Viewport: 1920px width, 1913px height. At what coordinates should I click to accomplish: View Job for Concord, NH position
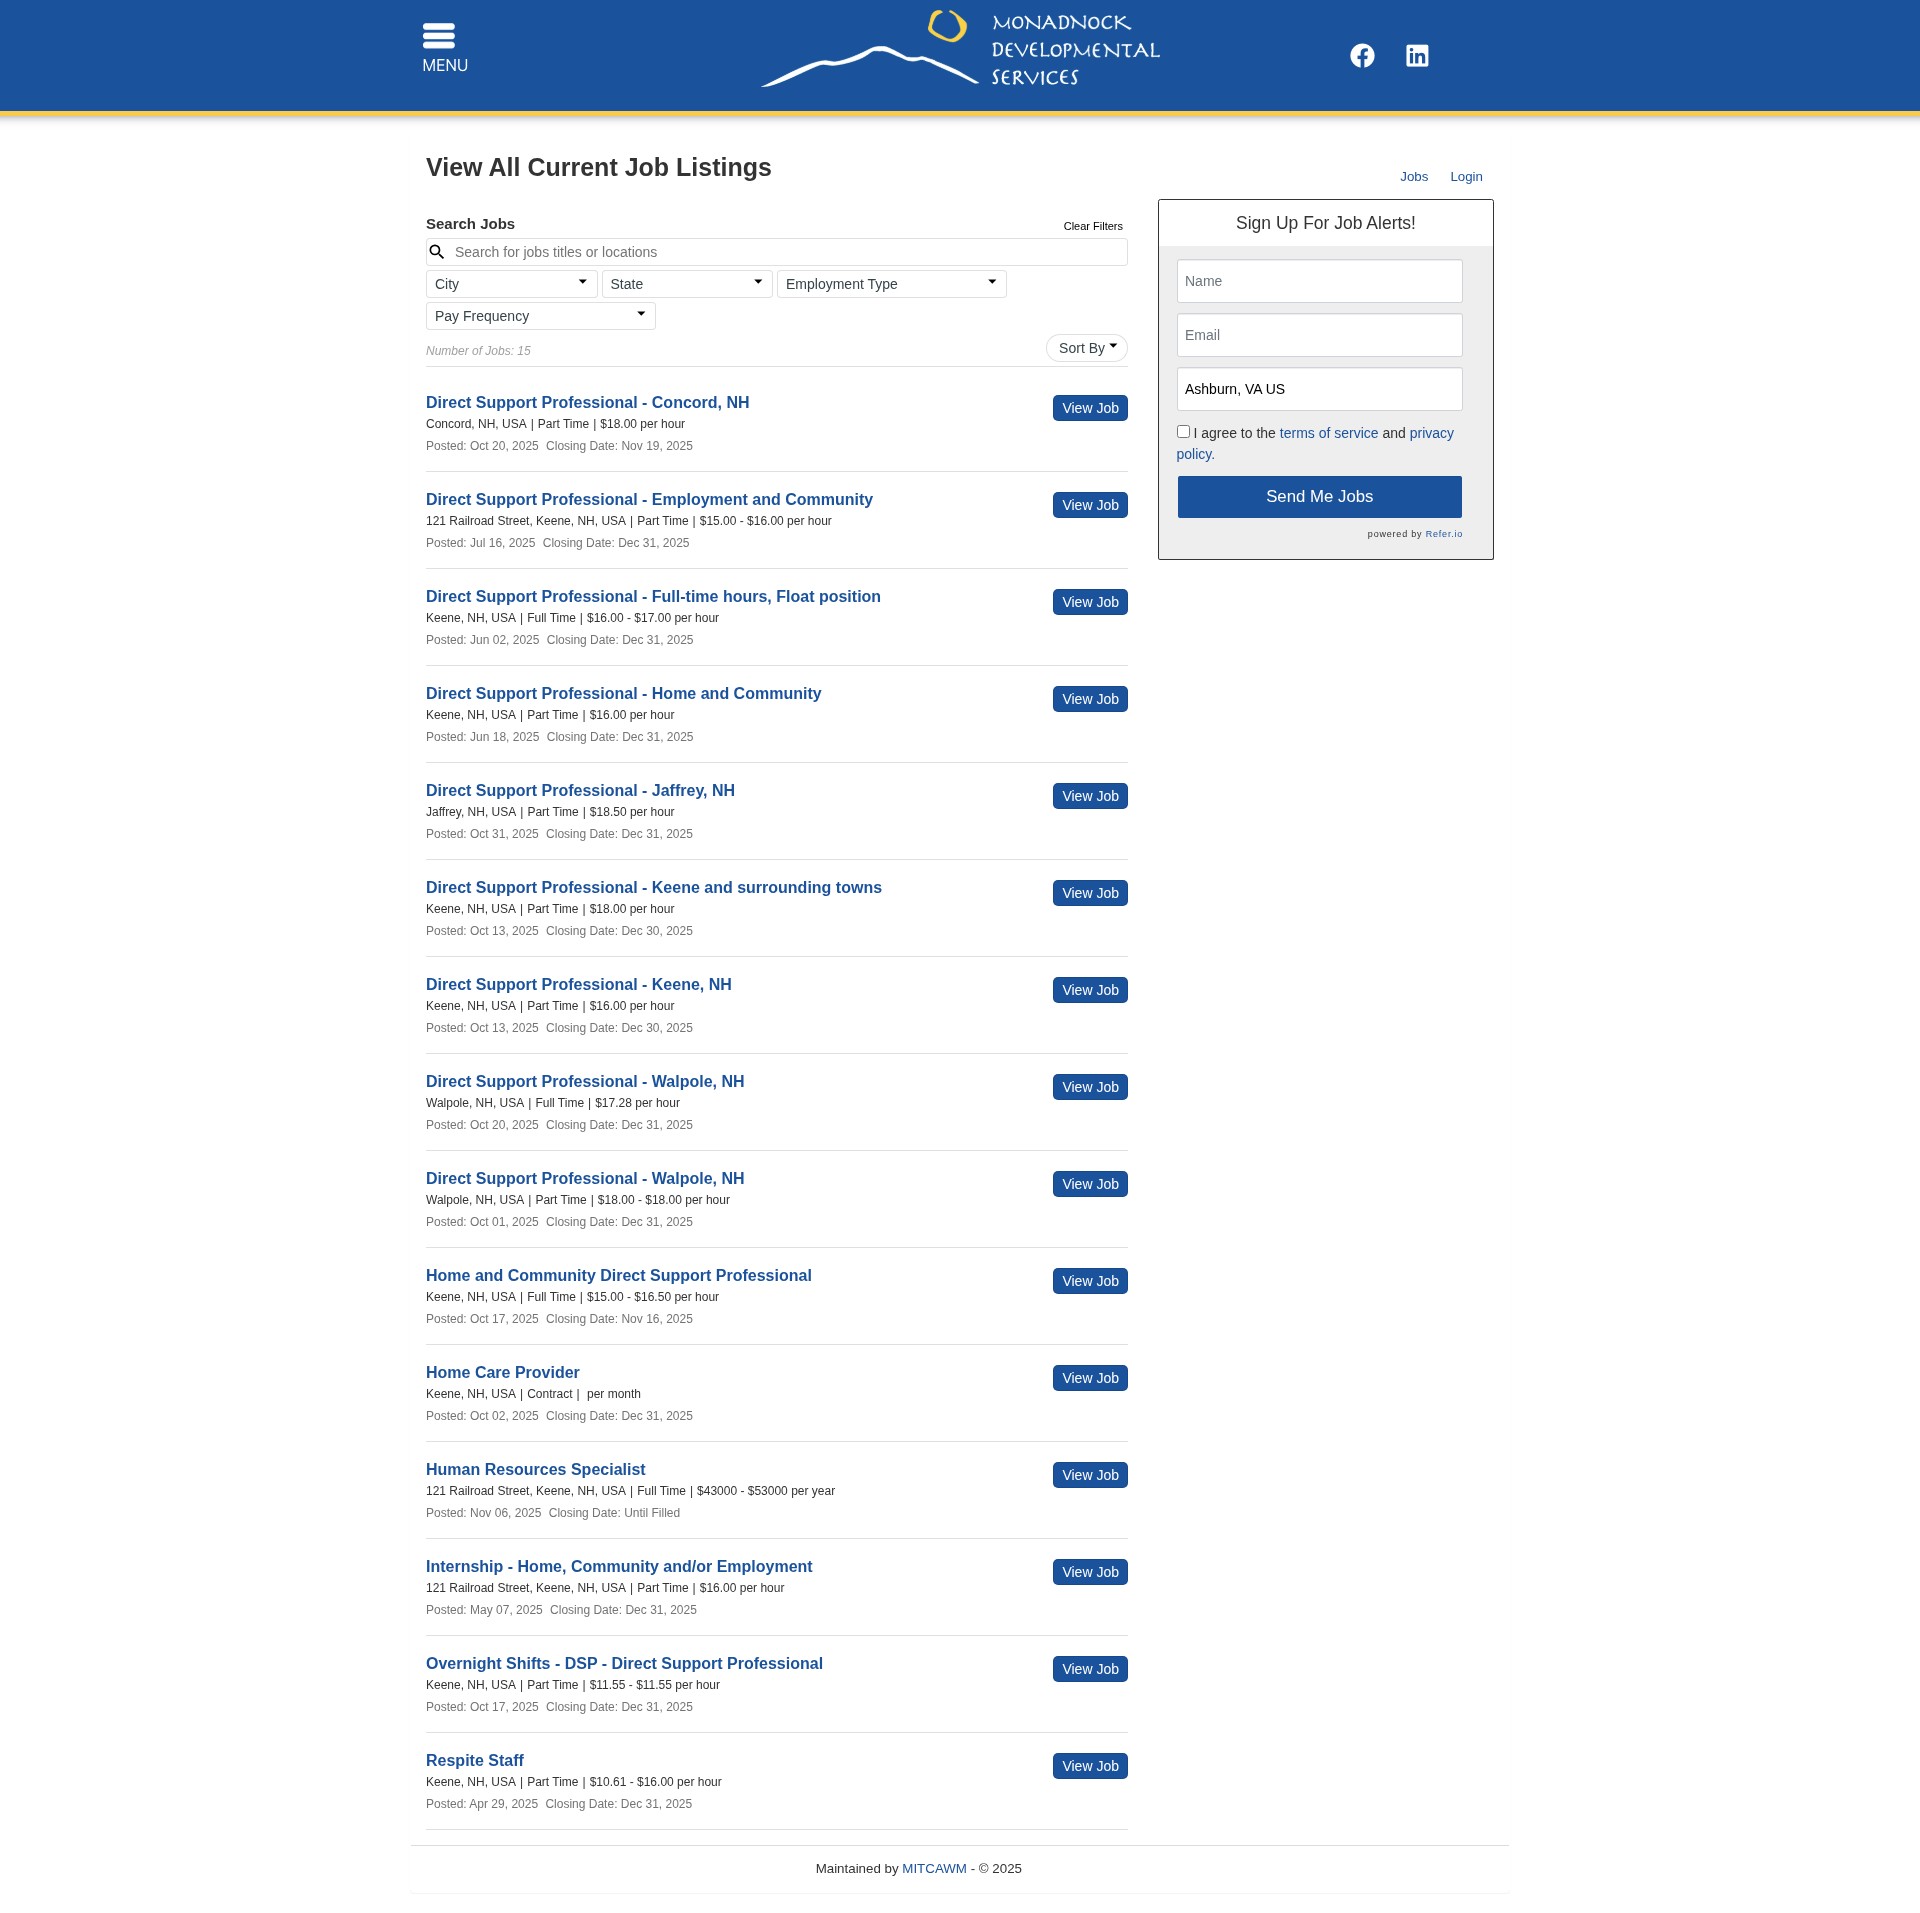pos(1090,408)
